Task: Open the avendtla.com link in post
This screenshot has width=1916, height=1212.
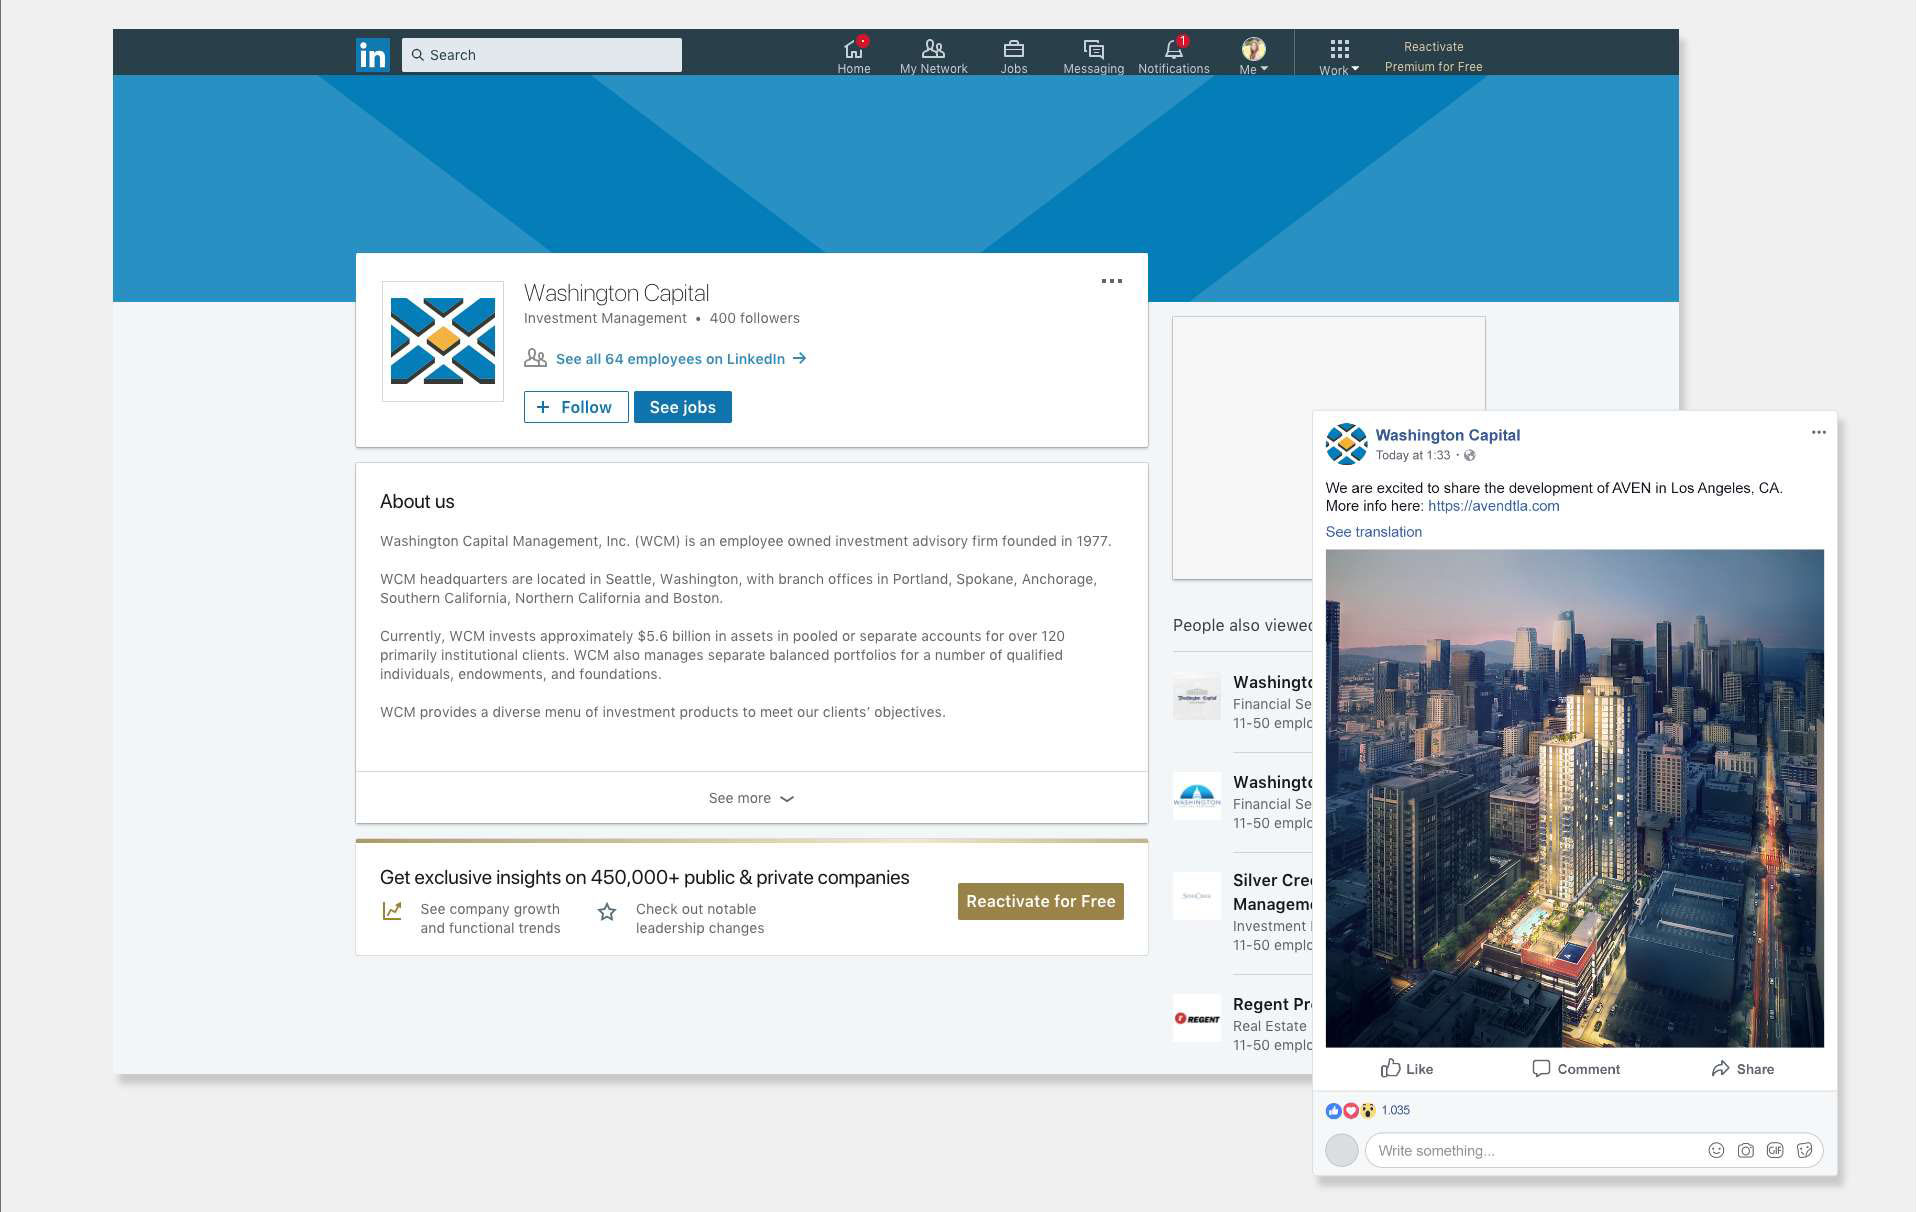Action: [1493, 506]
